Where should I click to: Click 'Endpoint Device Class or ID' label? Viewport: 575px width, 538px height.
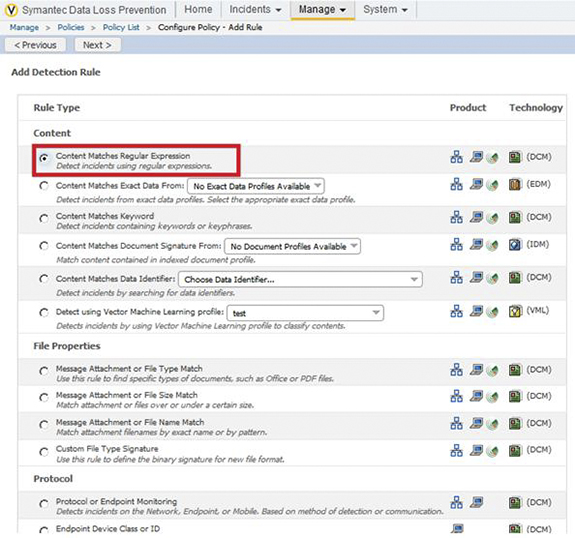(108, 529)
